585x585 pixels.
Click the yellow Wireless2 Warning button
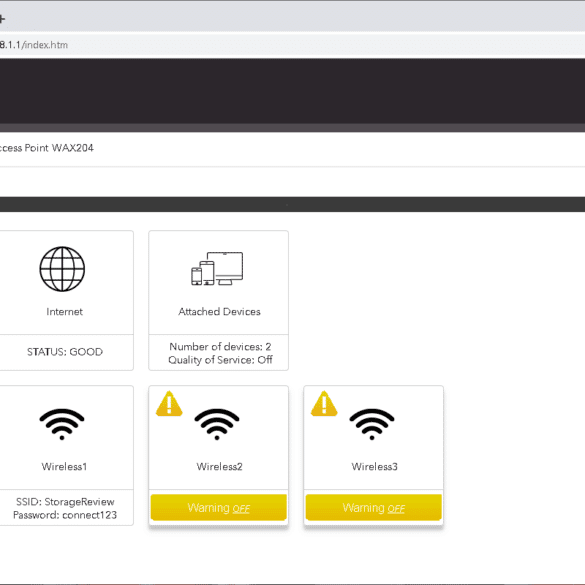coord(219,507)
